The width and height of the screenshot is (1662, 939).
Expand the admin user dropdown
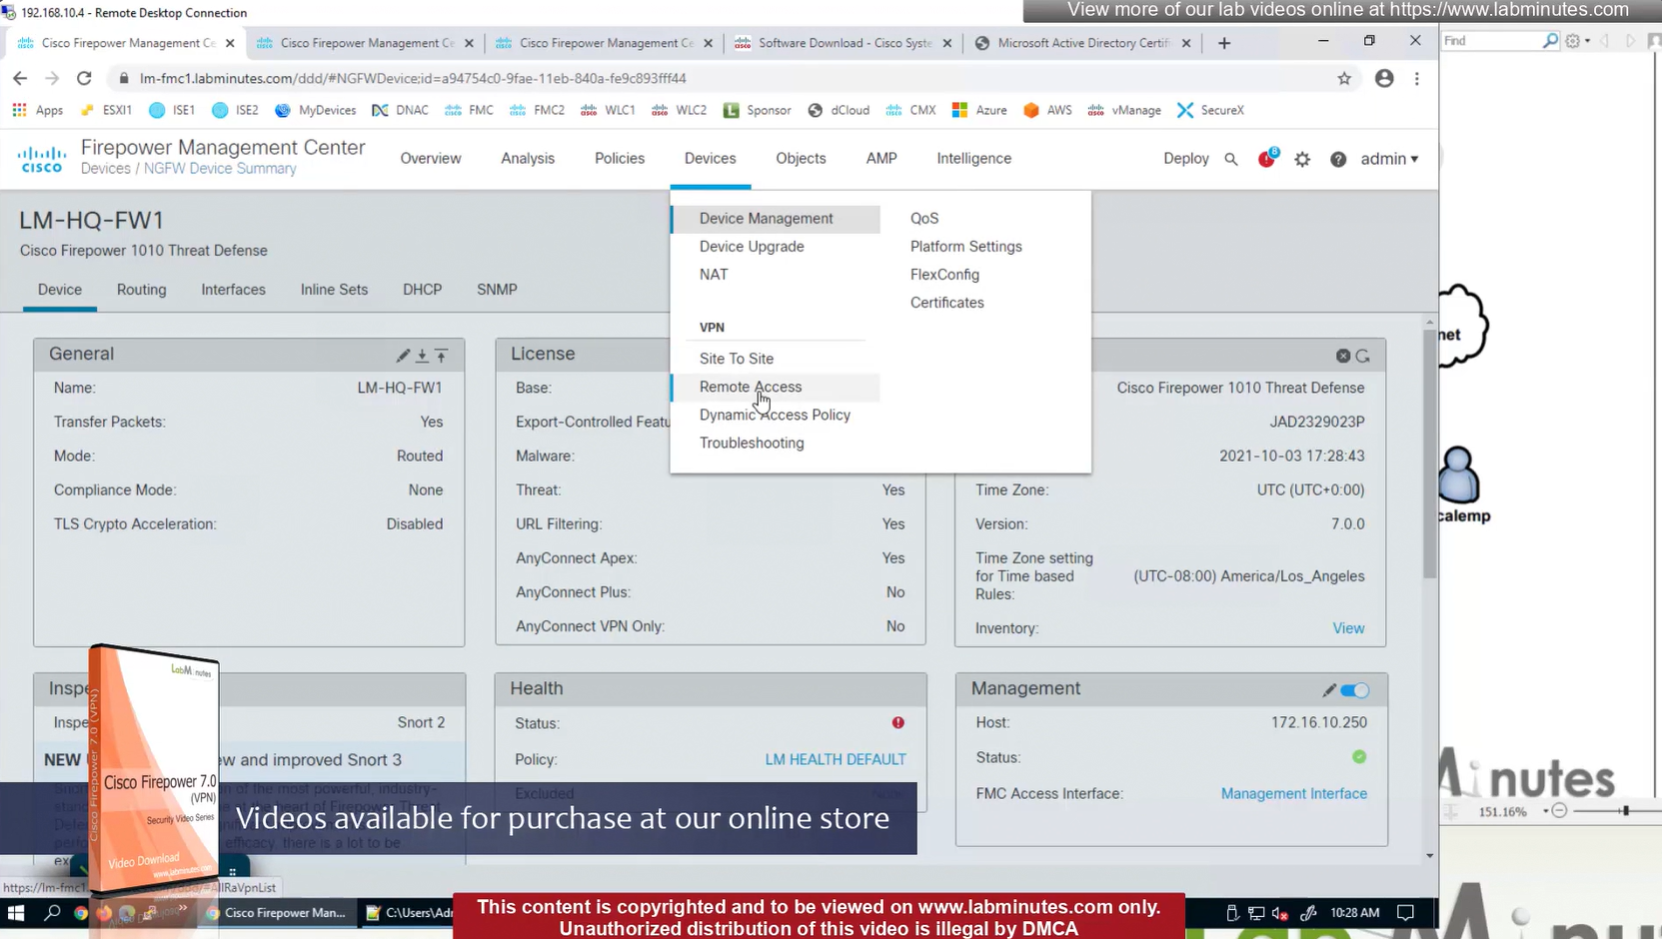(1389, 159)
